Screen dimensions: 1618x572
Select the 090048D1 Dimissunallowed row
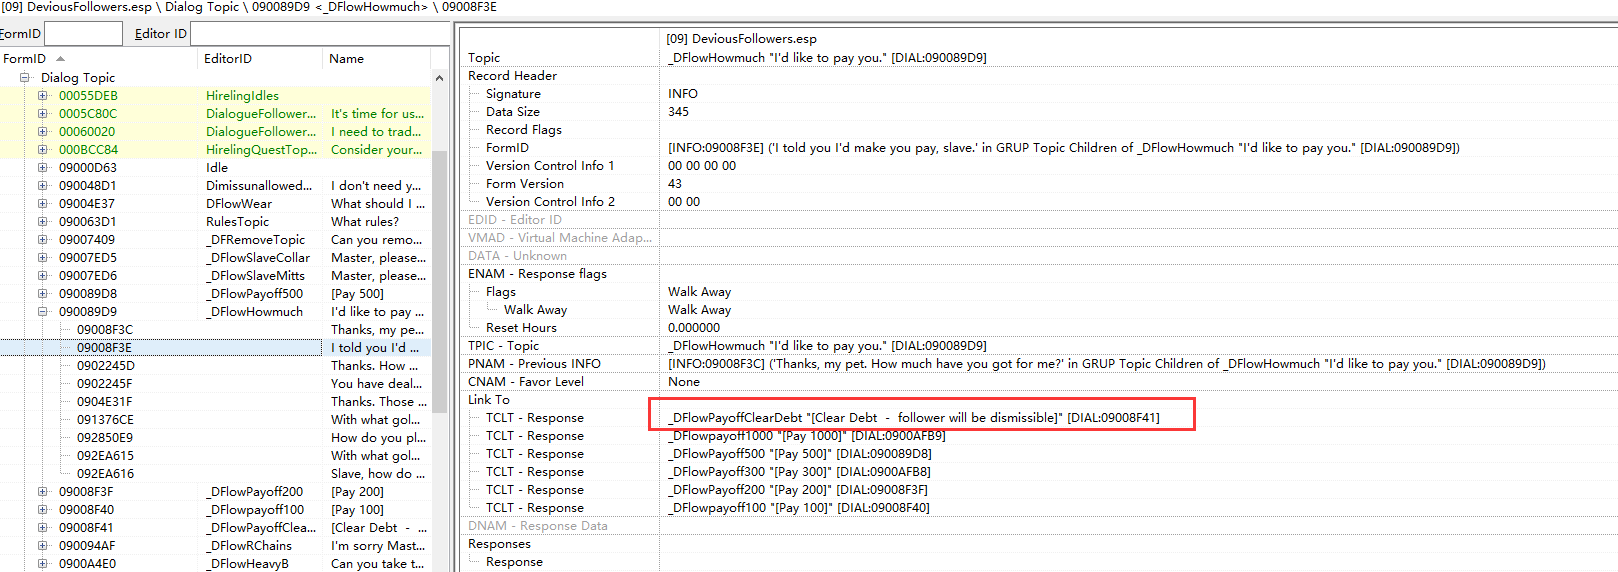point(215,185)
